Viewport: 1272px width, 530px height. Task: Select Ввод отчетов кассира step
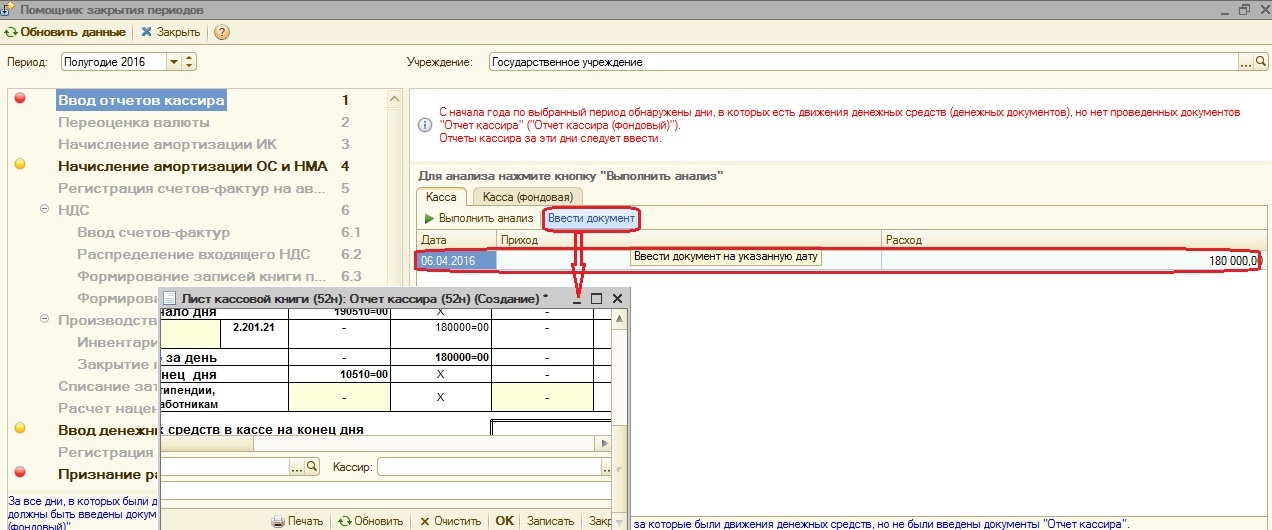(141, 100)
